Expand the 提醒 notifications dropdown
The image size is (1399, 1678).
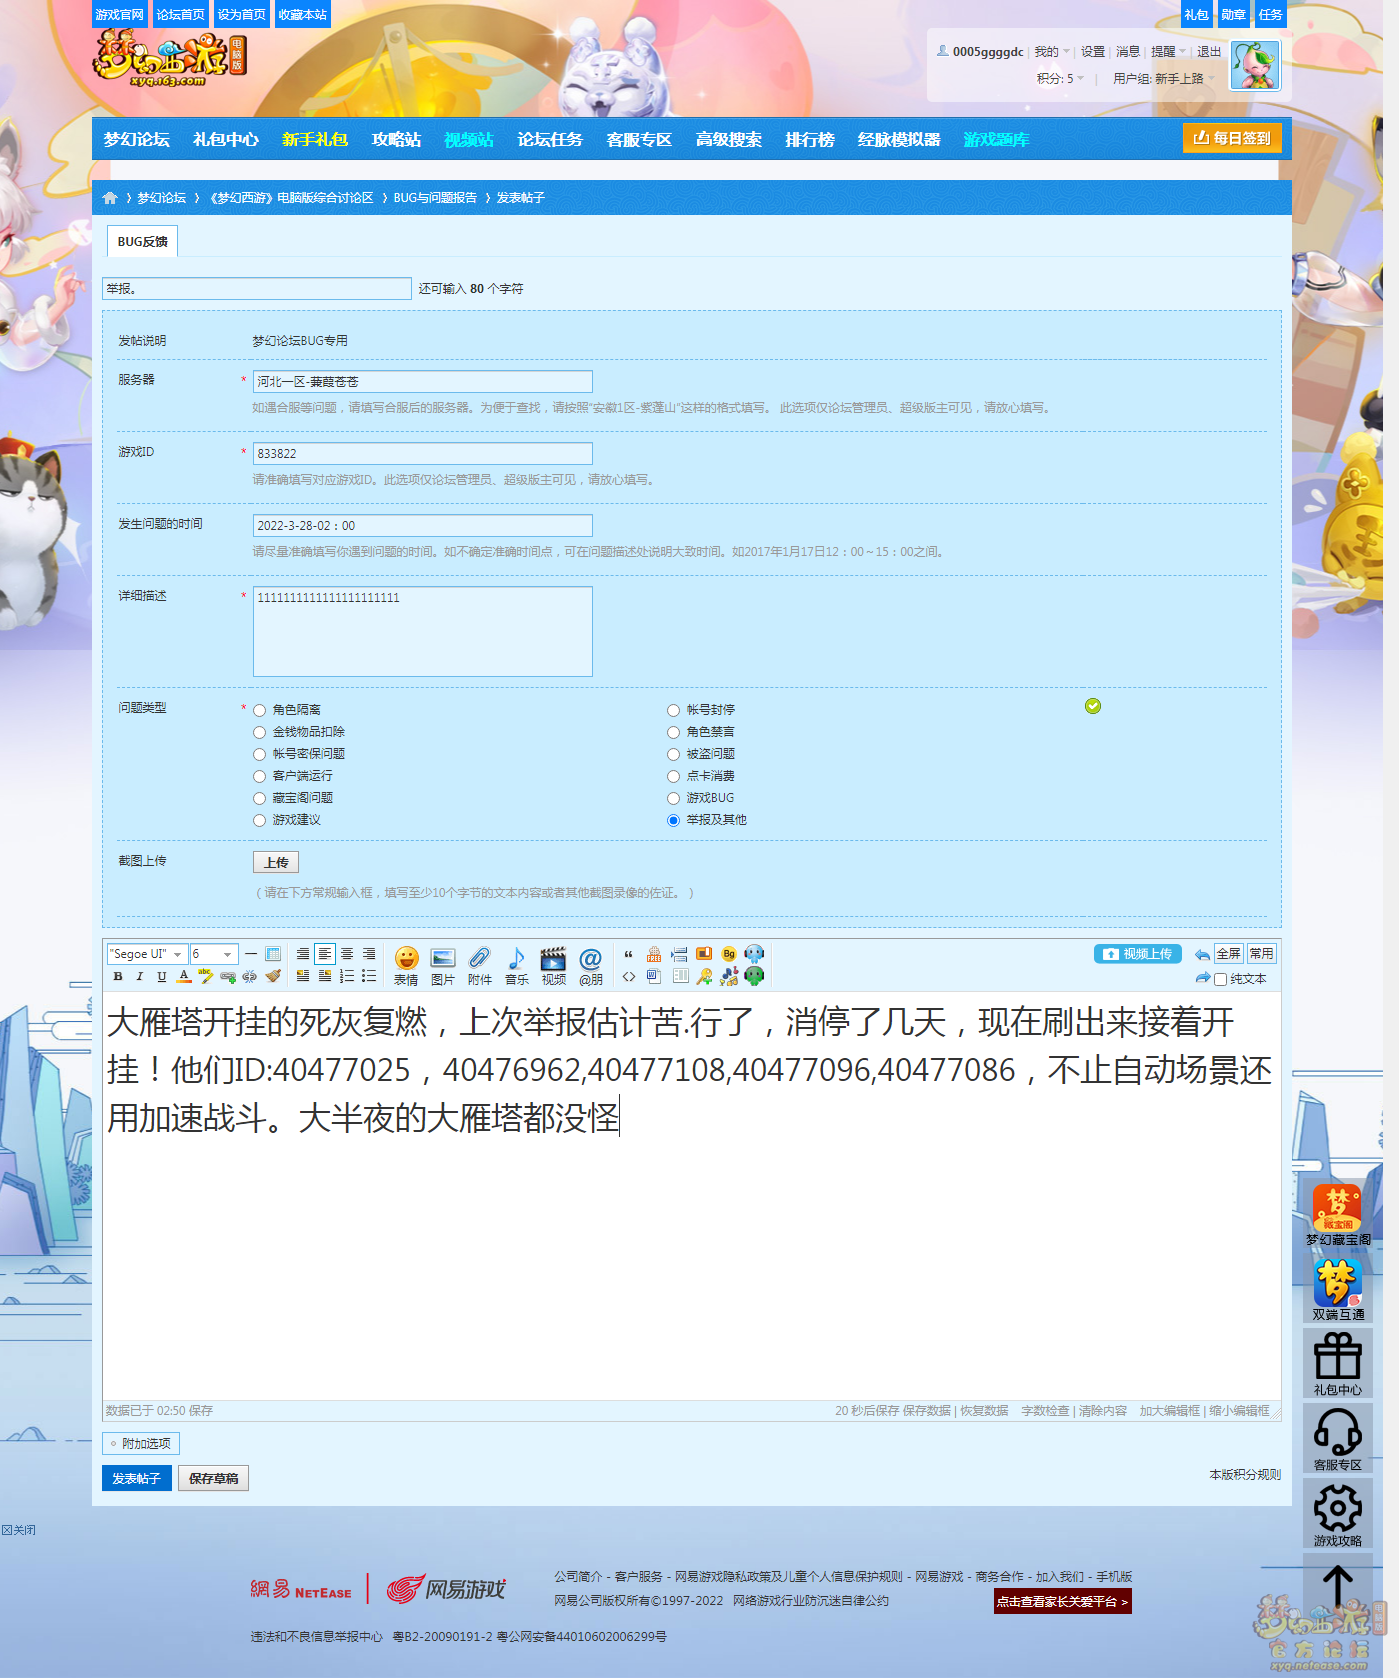pyautogui.click(x=1168, y=52)
